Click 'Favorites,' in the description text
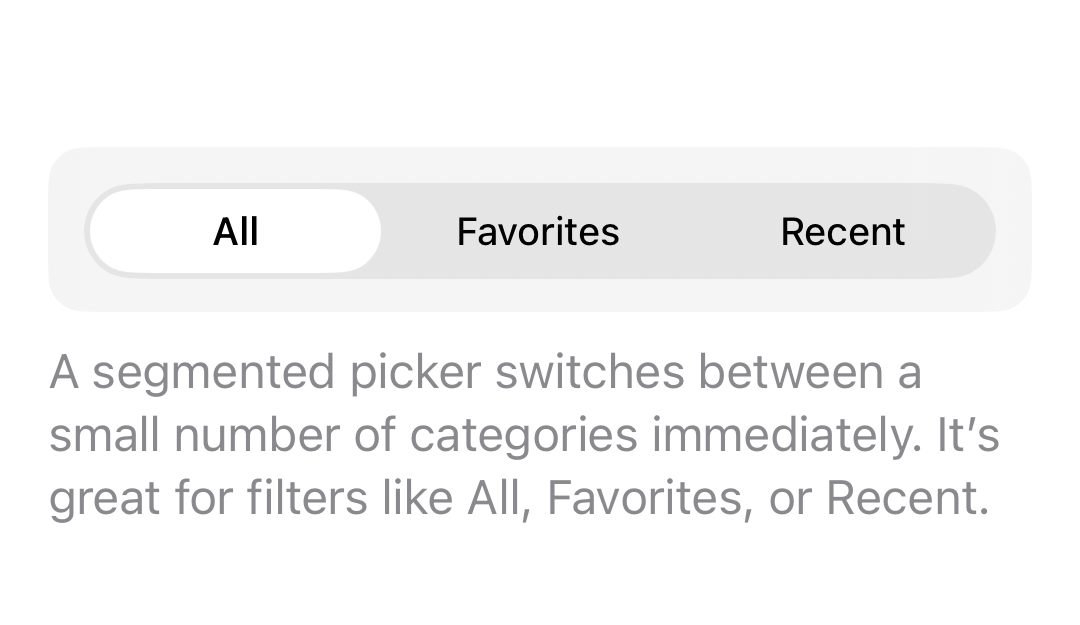The image size is (1080, 625). [649, 498]
